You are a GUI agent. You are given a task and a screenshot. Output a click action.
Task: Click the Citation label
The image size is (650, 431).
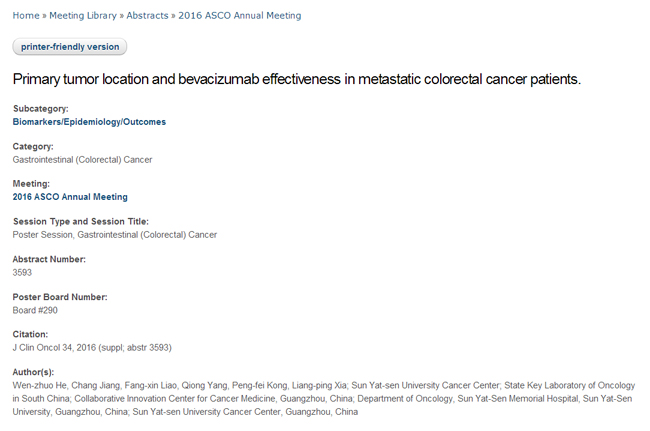(30, 334)
